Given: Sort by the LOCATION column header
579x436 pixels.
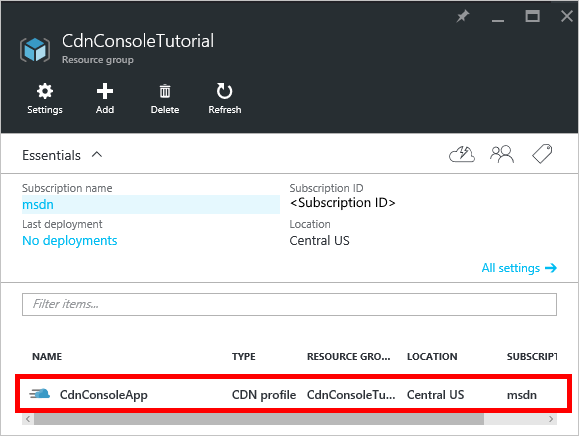Looking at the screenshot, I should coord(432,357).
